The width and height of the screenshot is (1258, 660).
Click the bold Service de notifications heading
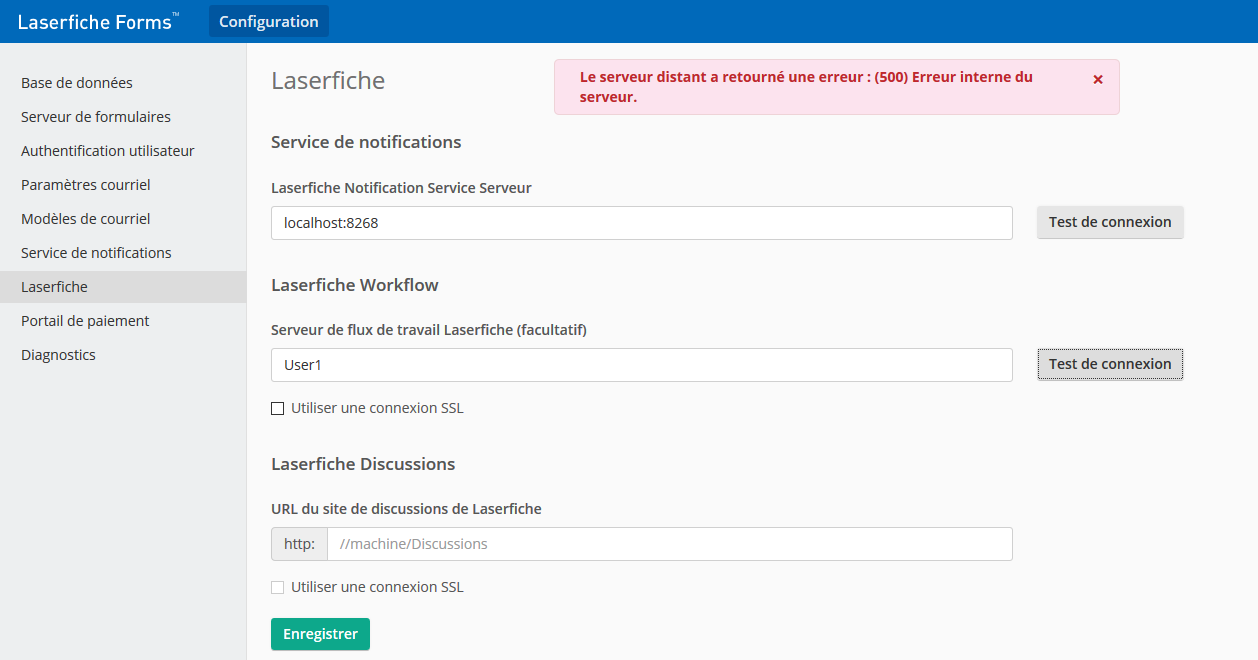[x=366, y=142]
